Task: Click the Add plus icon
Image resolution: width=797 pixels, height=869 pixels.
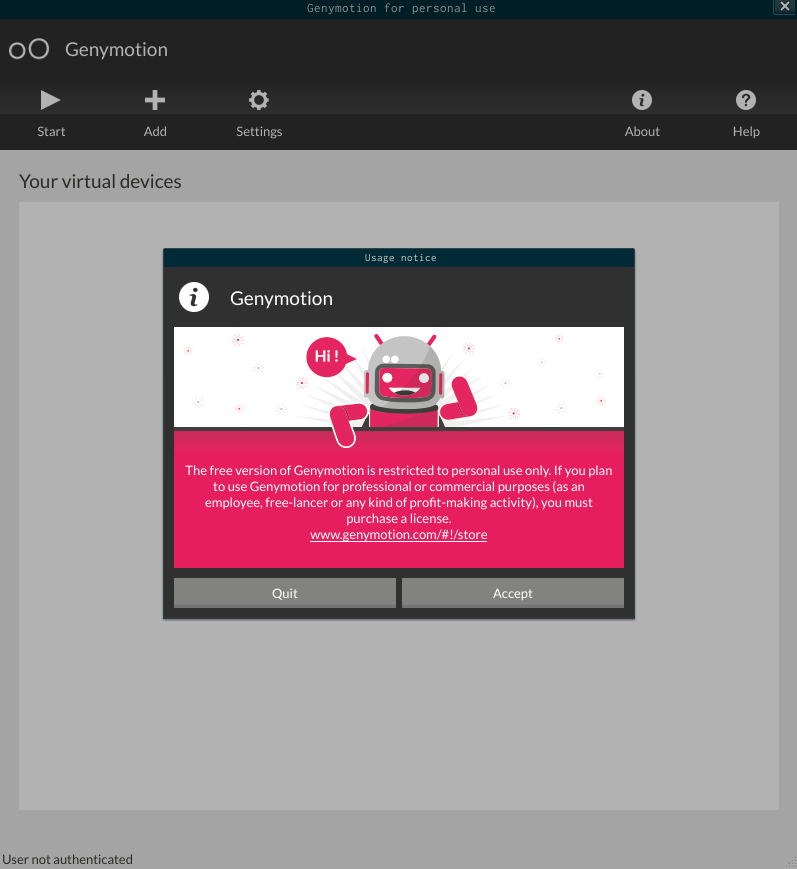Action: click(155, 100)
